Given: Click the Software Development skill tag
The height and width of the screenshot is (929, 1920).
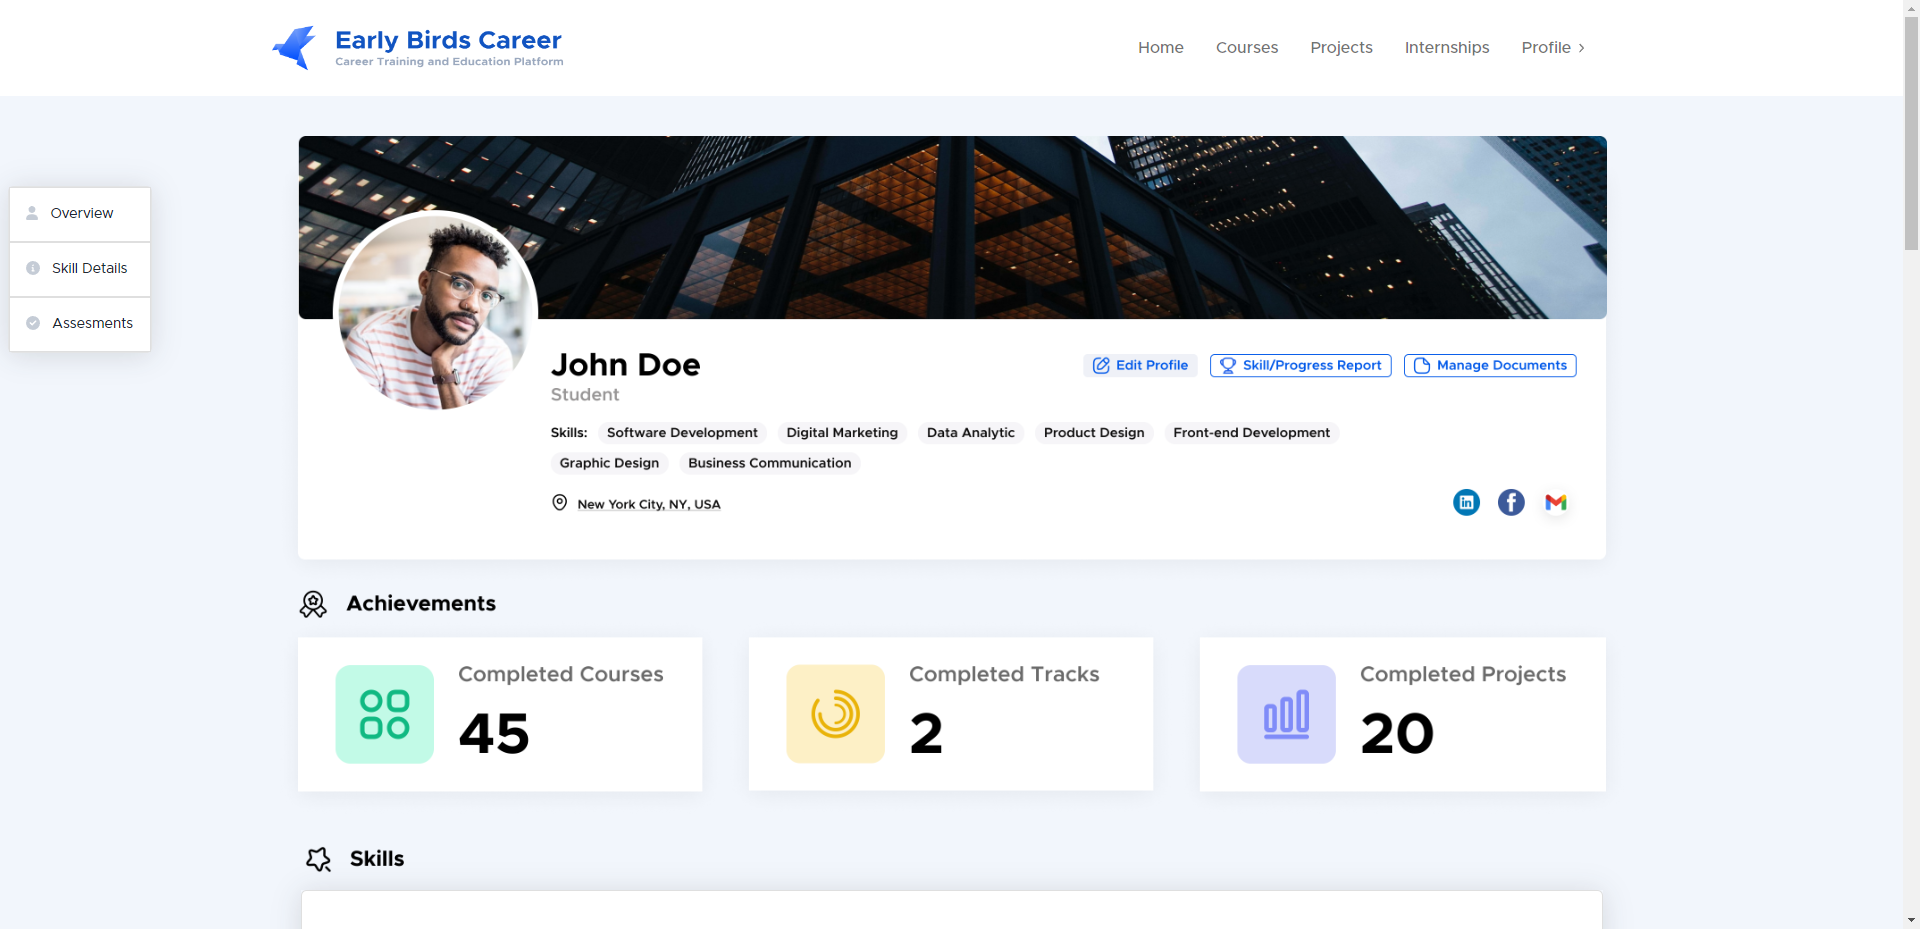Looking at the screenshot, I should click(x=682, y=433).
